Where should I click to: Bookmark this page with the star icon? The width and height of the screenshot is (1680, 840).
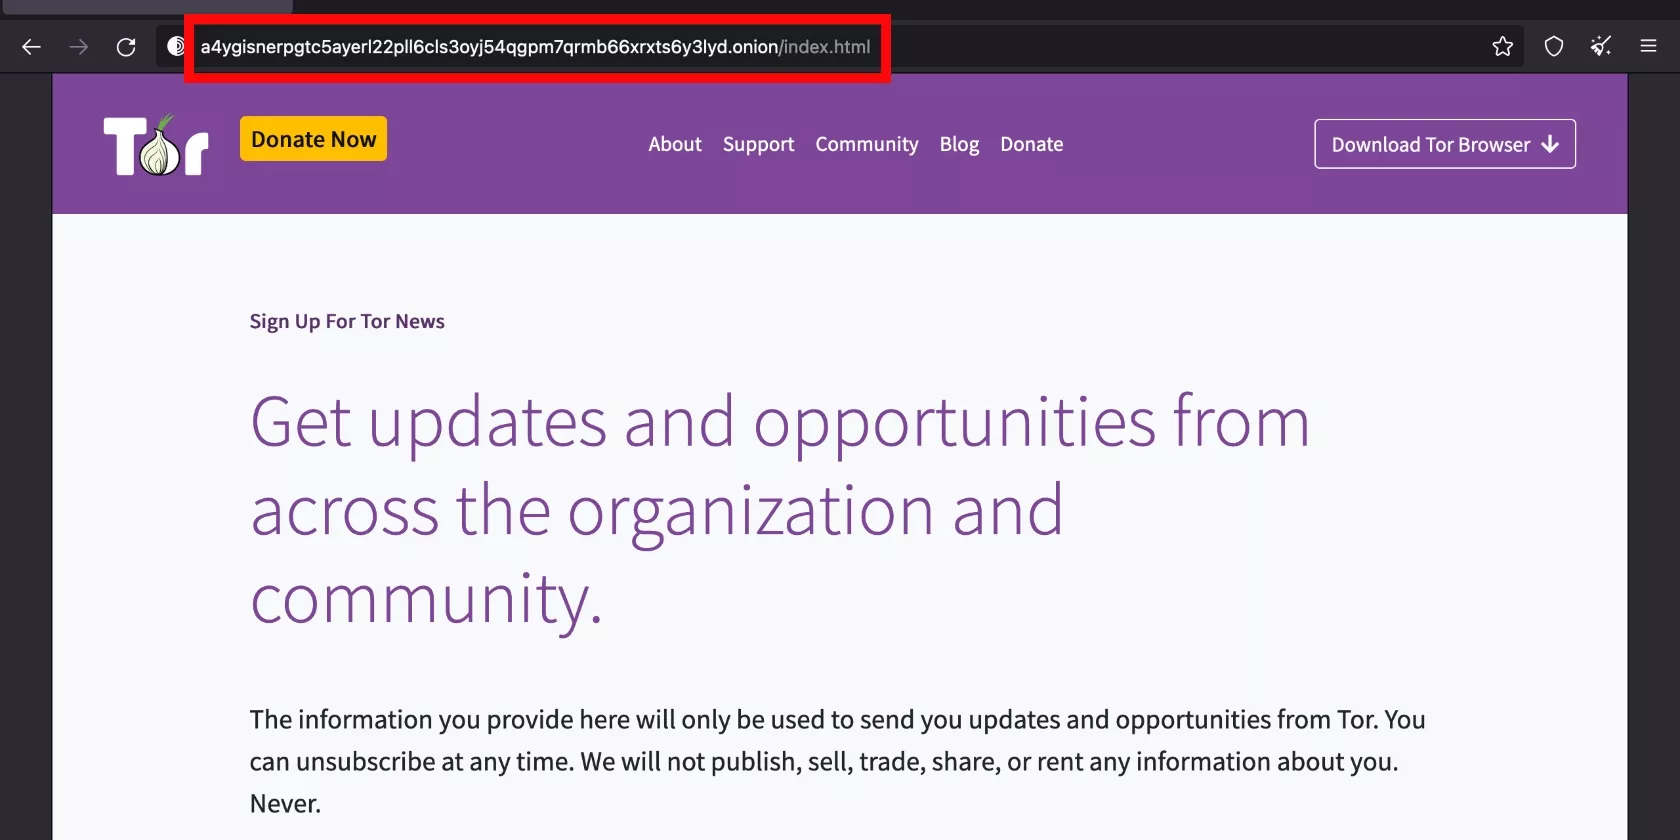(1502, 46)
